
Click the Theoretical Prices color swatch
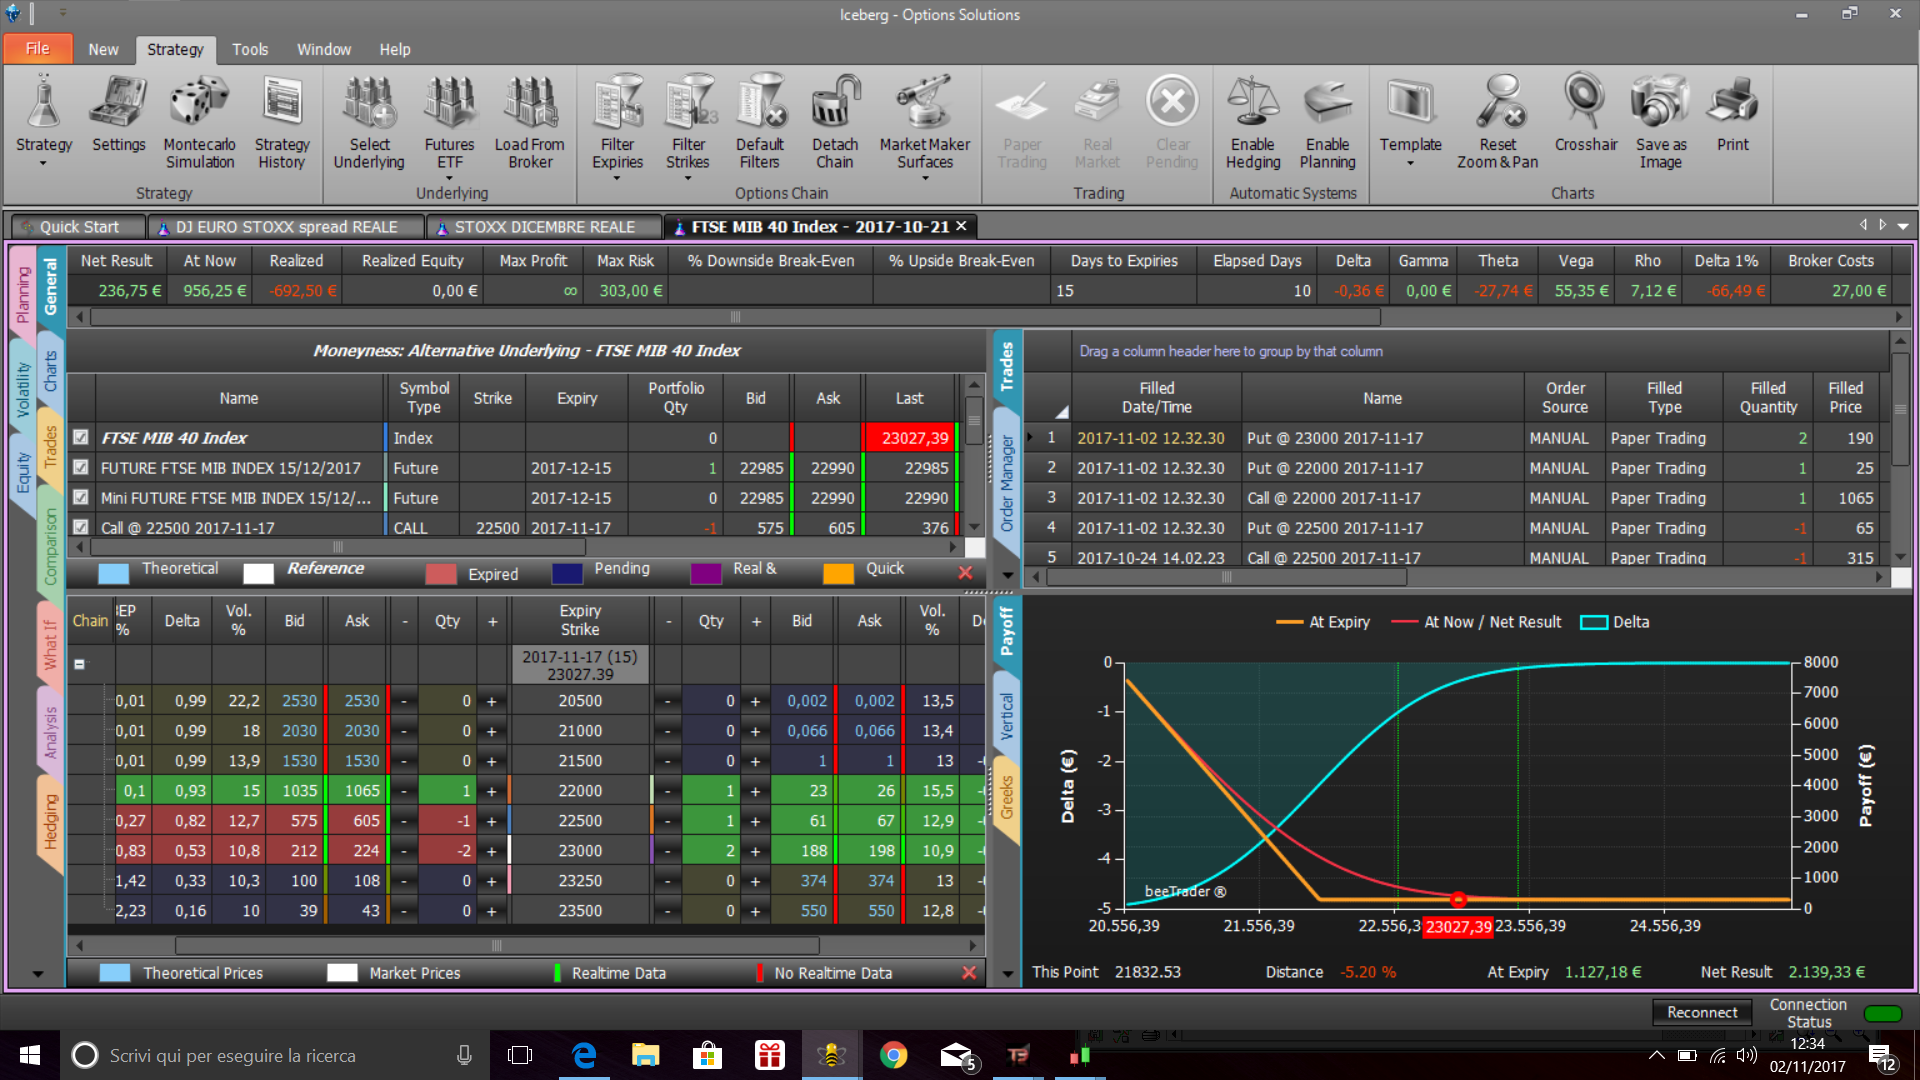tap(115, 973)
